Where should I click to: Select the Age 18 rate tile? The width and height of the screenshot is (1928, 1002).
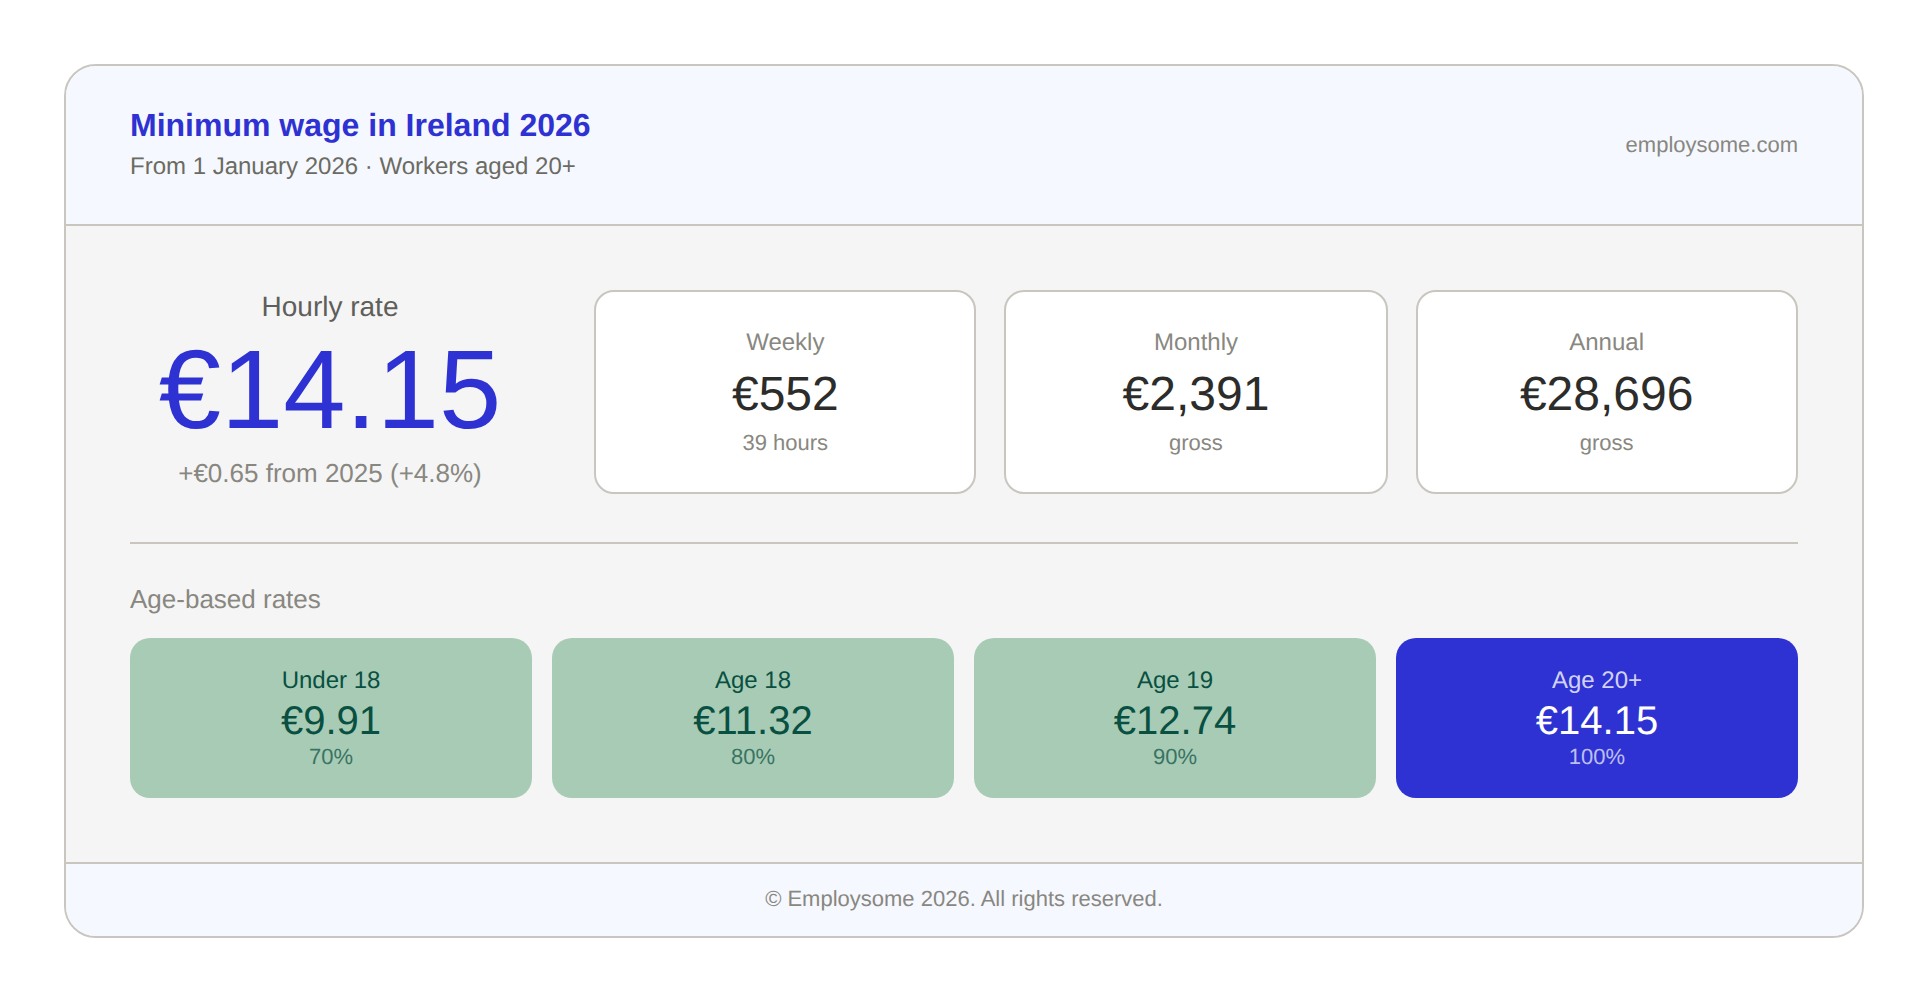coord(752,717)
